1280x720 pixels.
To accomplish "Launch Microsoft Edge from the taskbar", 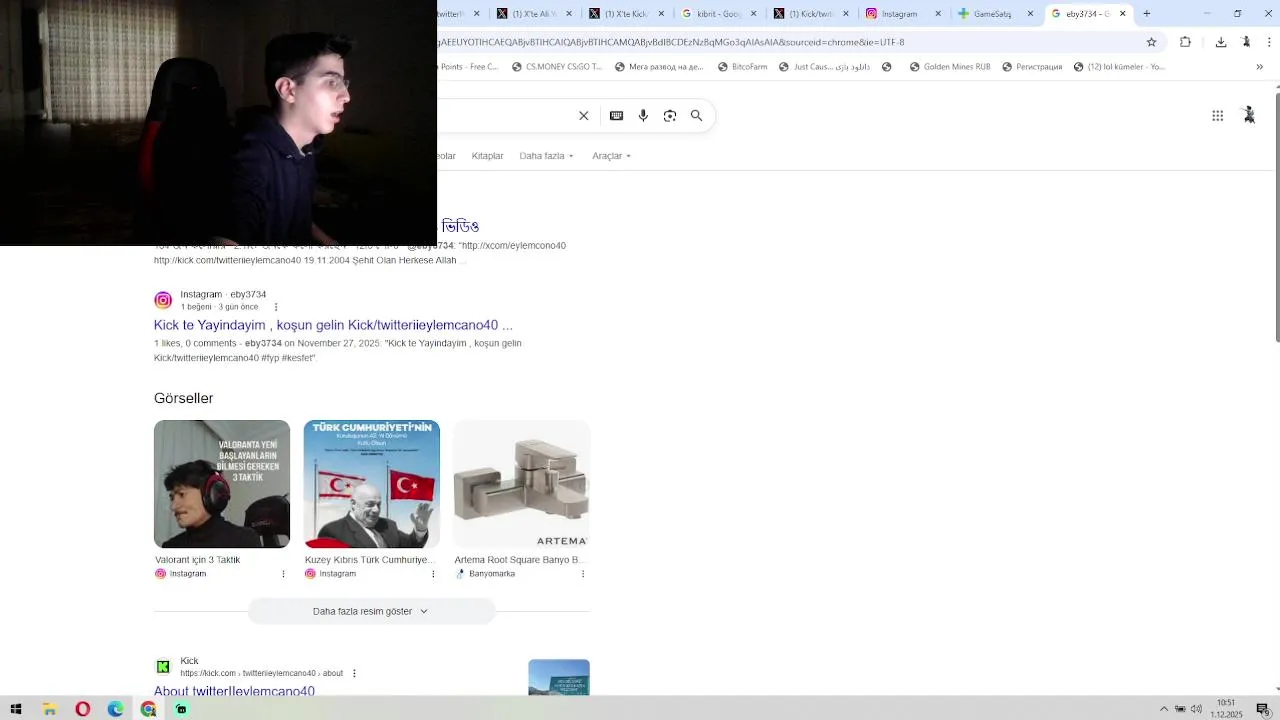I will tap(115, 709).
